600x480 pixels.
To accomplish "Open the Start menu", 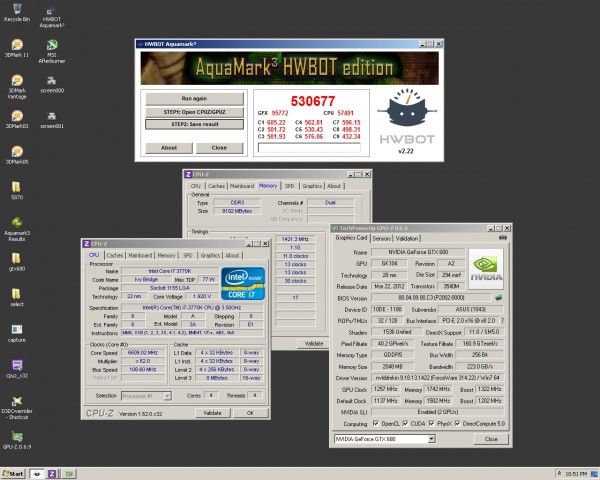I will tap(13, 474).
